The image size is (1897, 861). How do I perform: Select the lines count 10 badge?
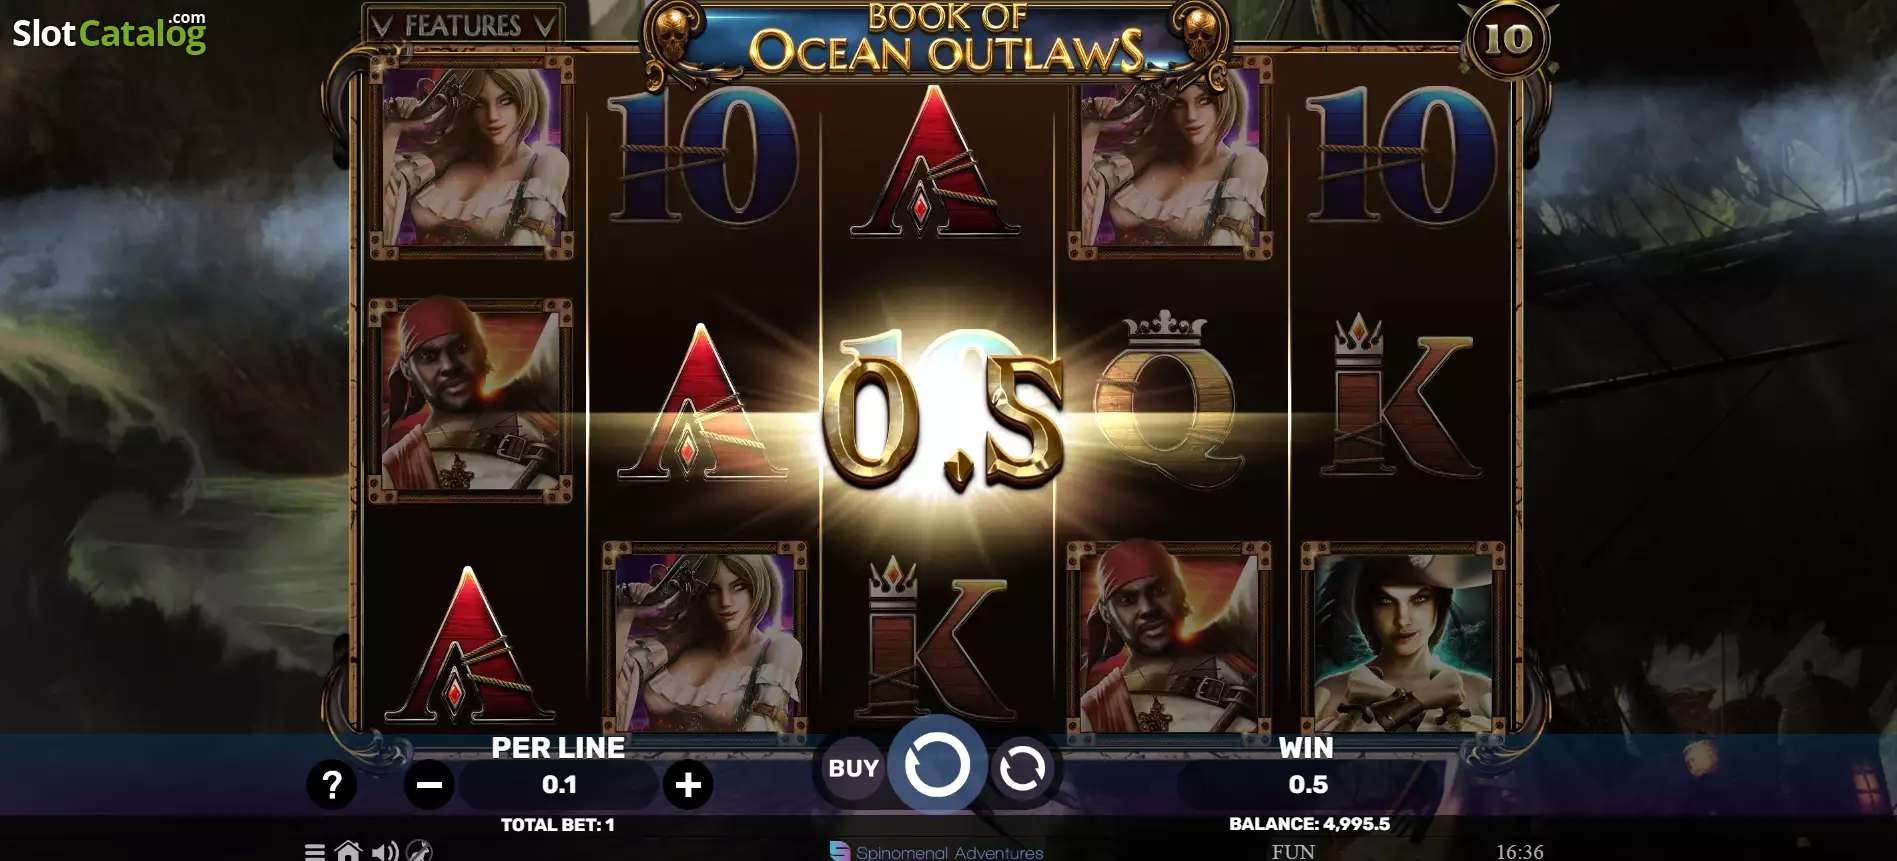click(x=1507, y=39)
